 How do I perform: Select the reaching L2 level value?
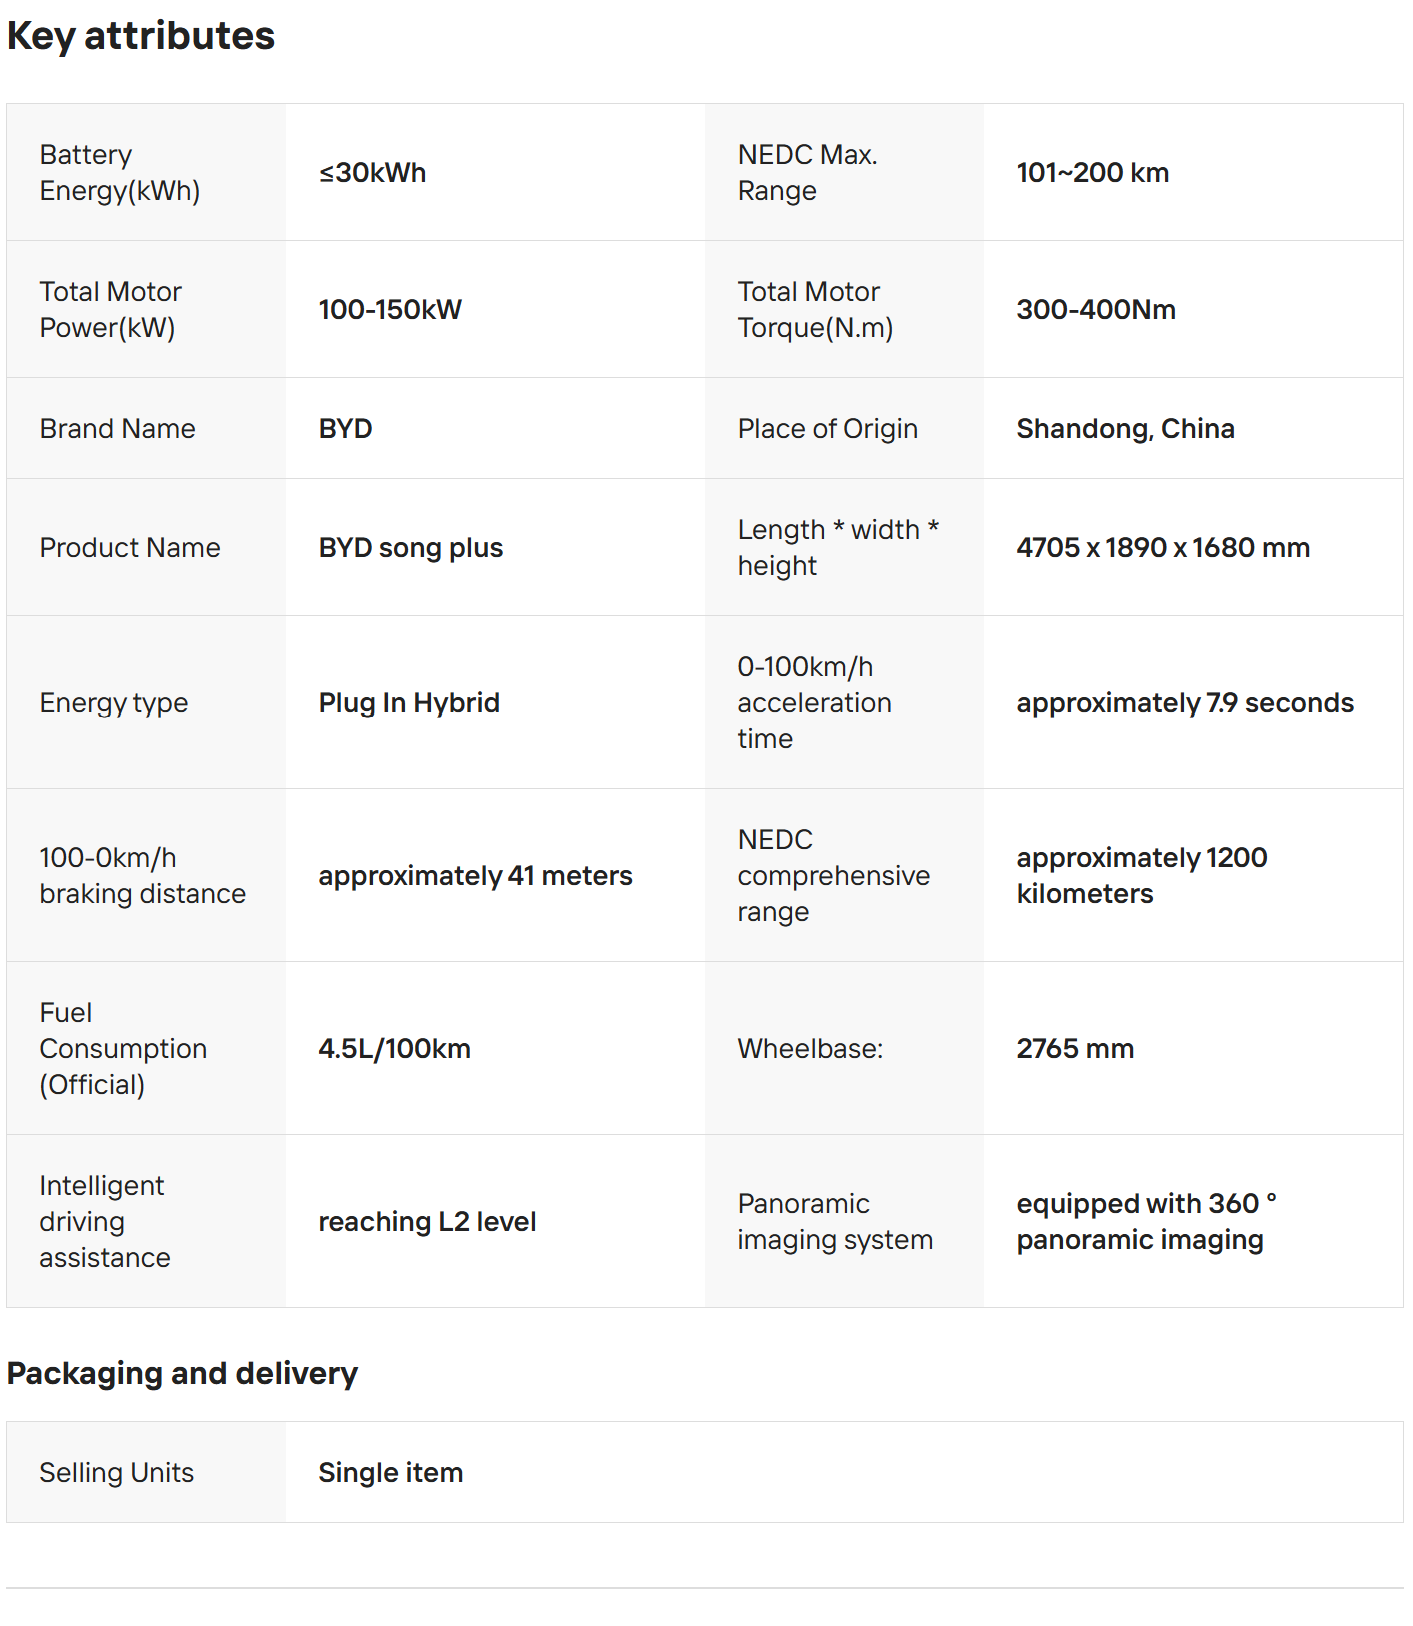[428, 1222]
